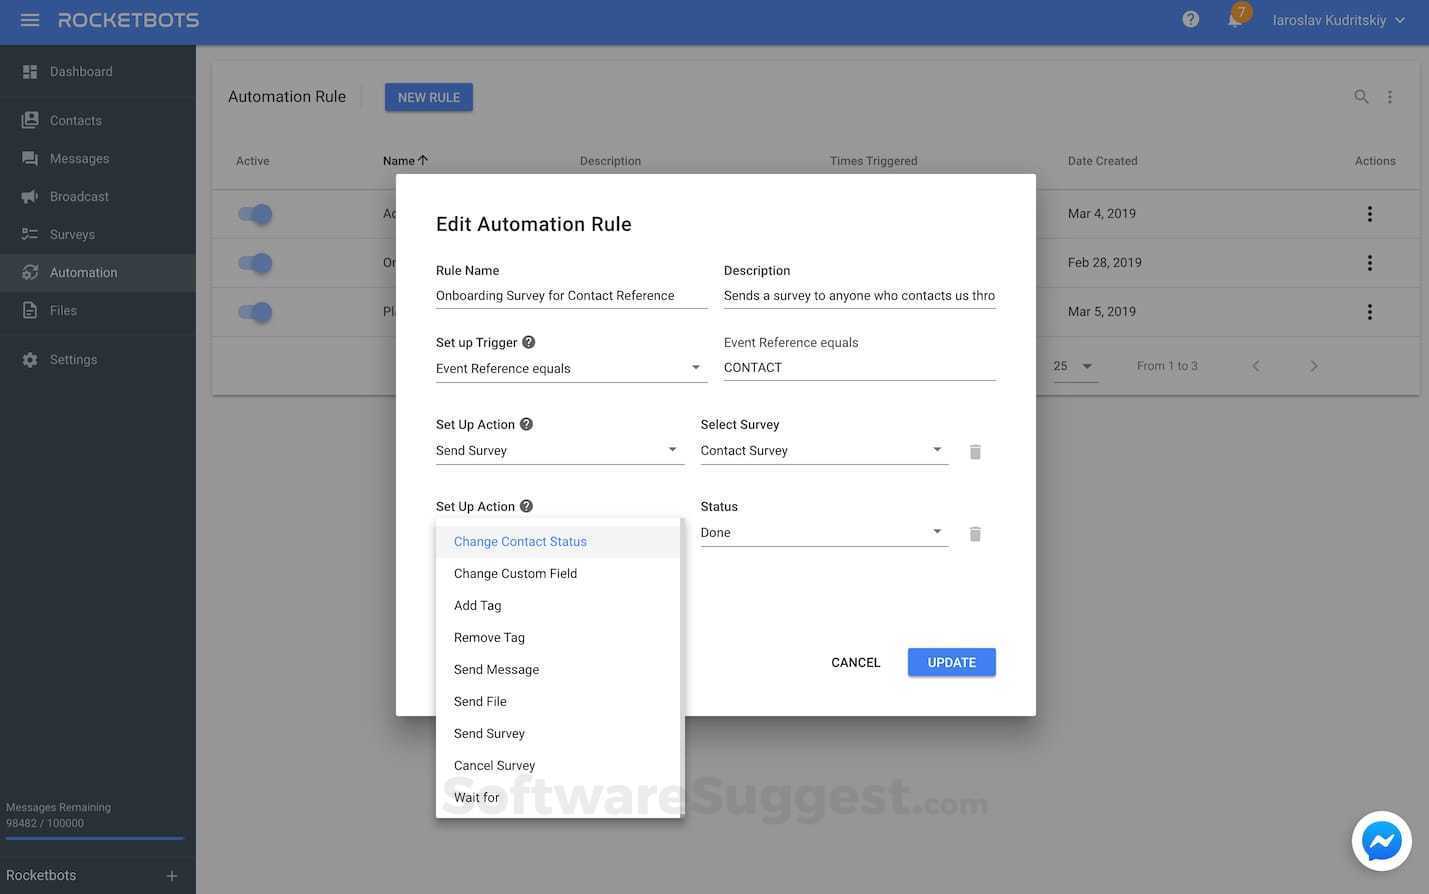Open the Dashboard panel from sidebar
Viewport: 1429px width, 894px height.
coord(80,71)
